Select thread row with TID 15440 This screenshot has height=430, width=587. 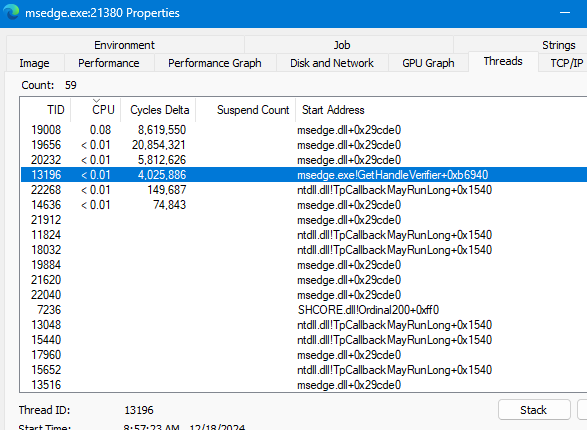tap(304, 339)
